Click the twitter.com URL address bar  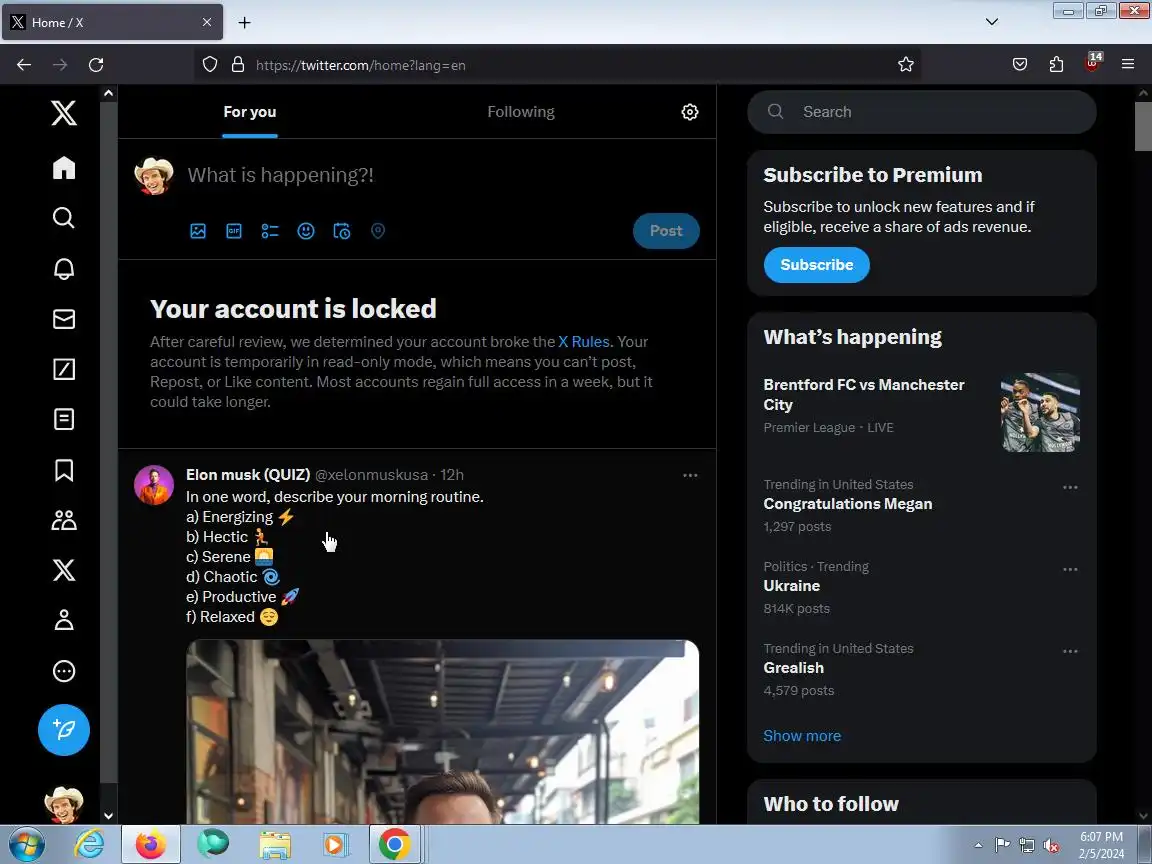pyautogui.click(x=558, y=65)
